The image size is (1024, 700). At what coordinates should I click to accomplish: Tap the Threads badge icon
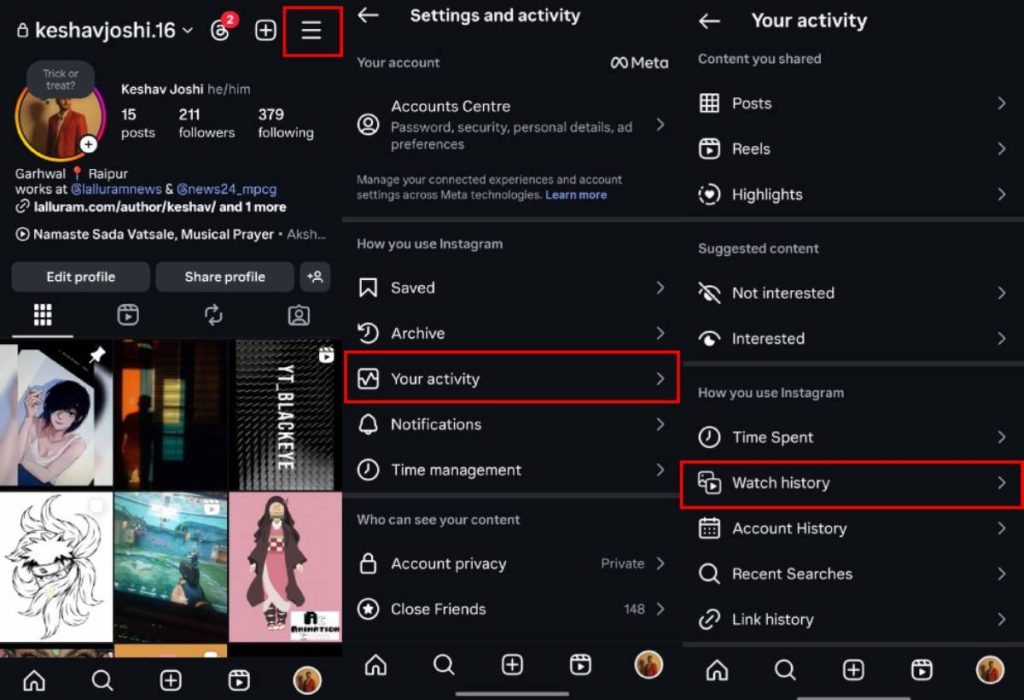(220, 30)
